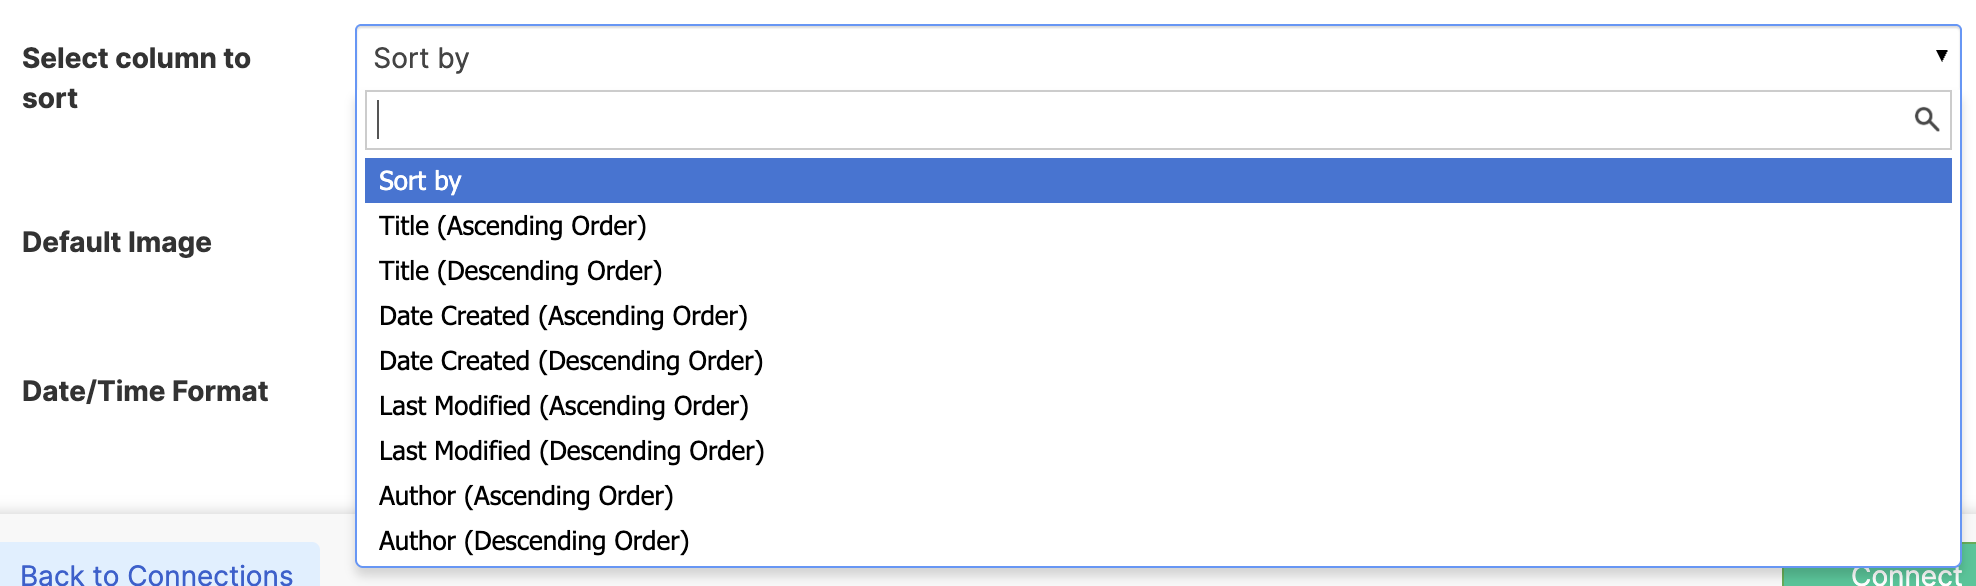This screenshot has width=1976, height=586.
Task: Choose Date Created (Ascending Order)
Action: [x=563, y=315]
